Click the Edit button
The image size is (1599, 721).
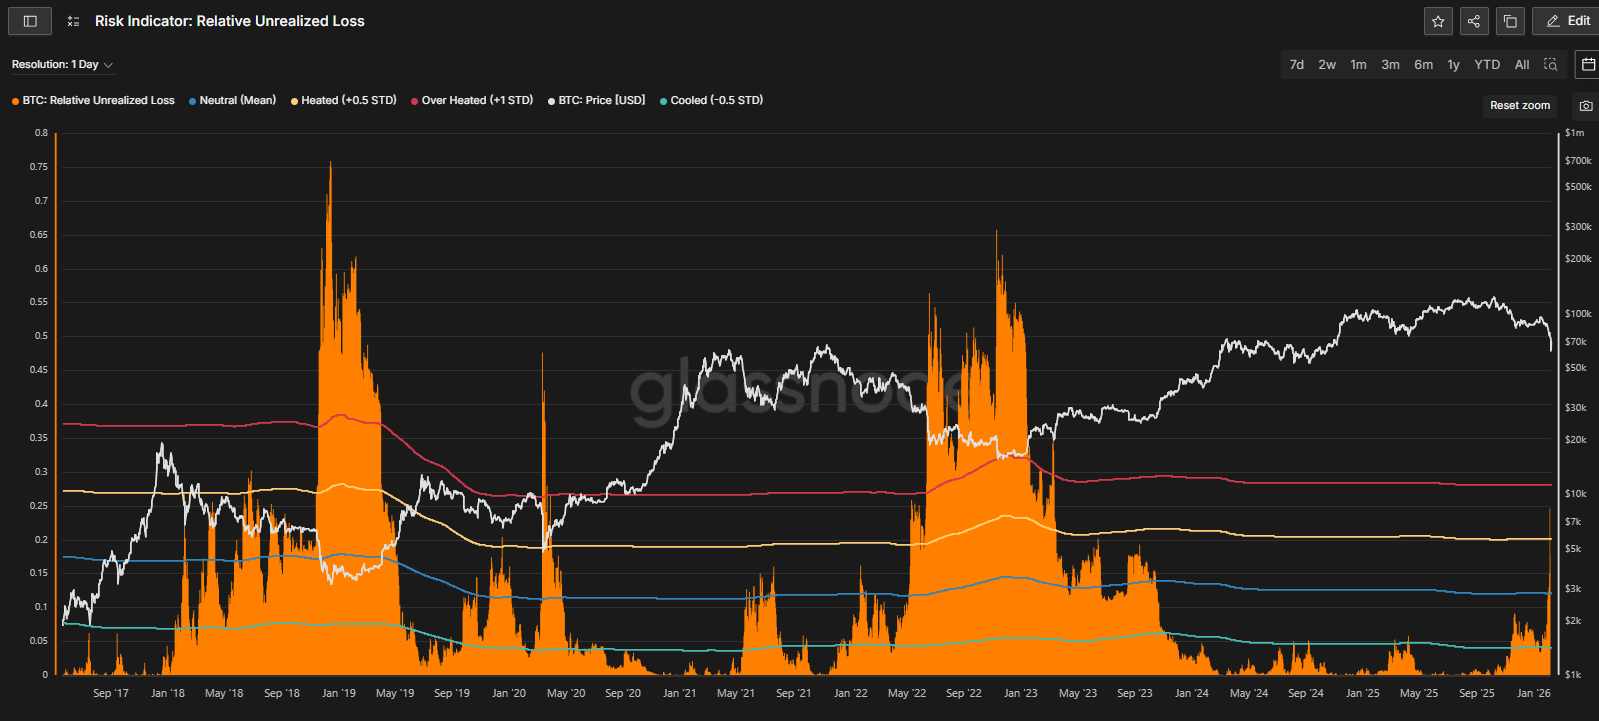pyautogui.click(x=1568, y=21)
